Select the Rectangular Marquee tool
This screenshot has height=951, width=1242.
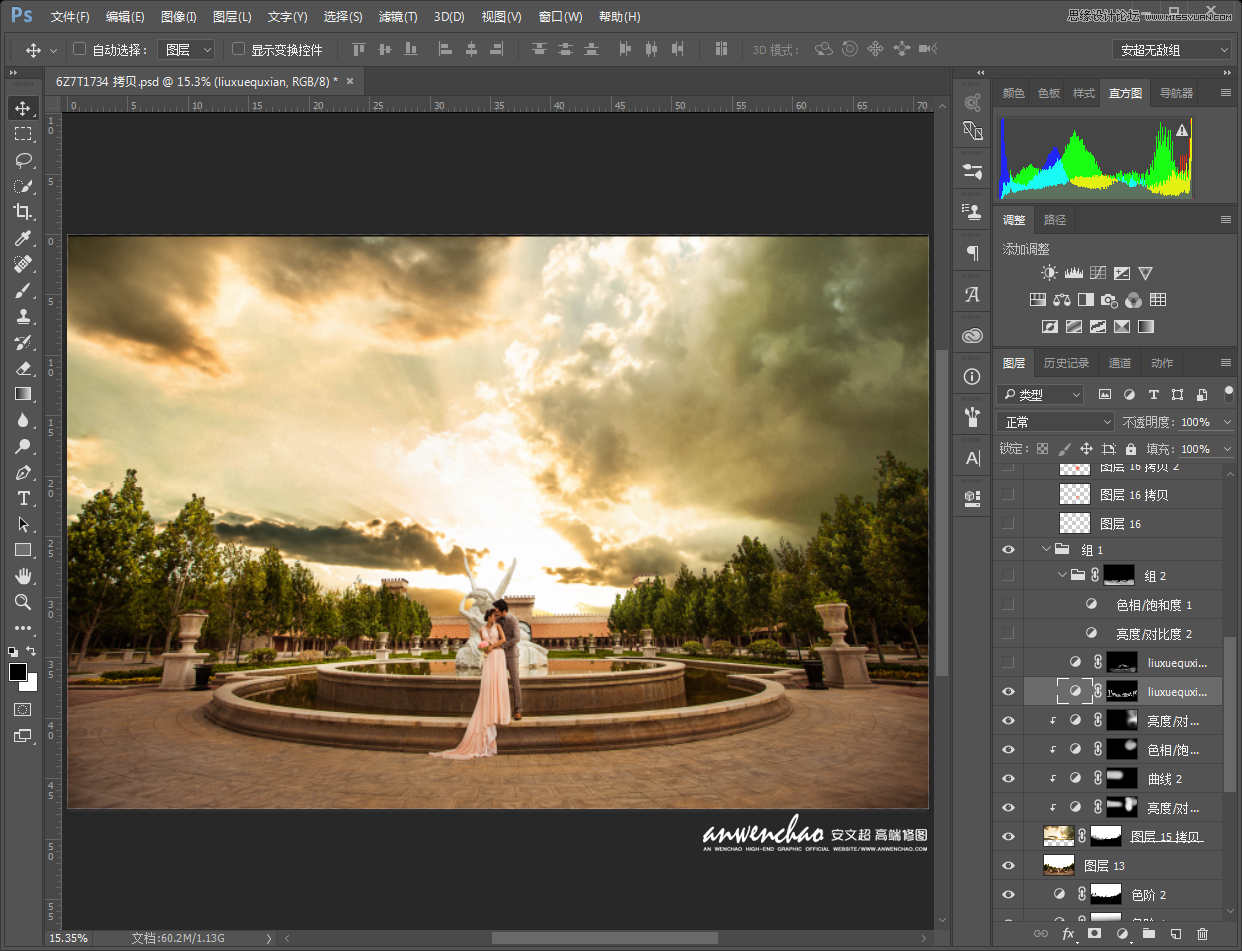tap(22, 134)
